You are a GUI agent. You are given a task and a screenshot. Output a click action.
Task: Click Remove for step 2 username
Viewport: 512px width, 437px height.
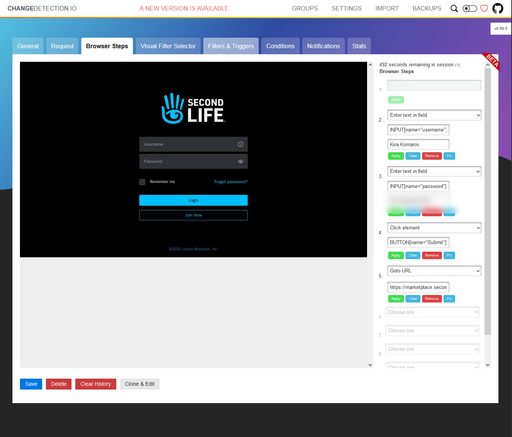[432, 156]
